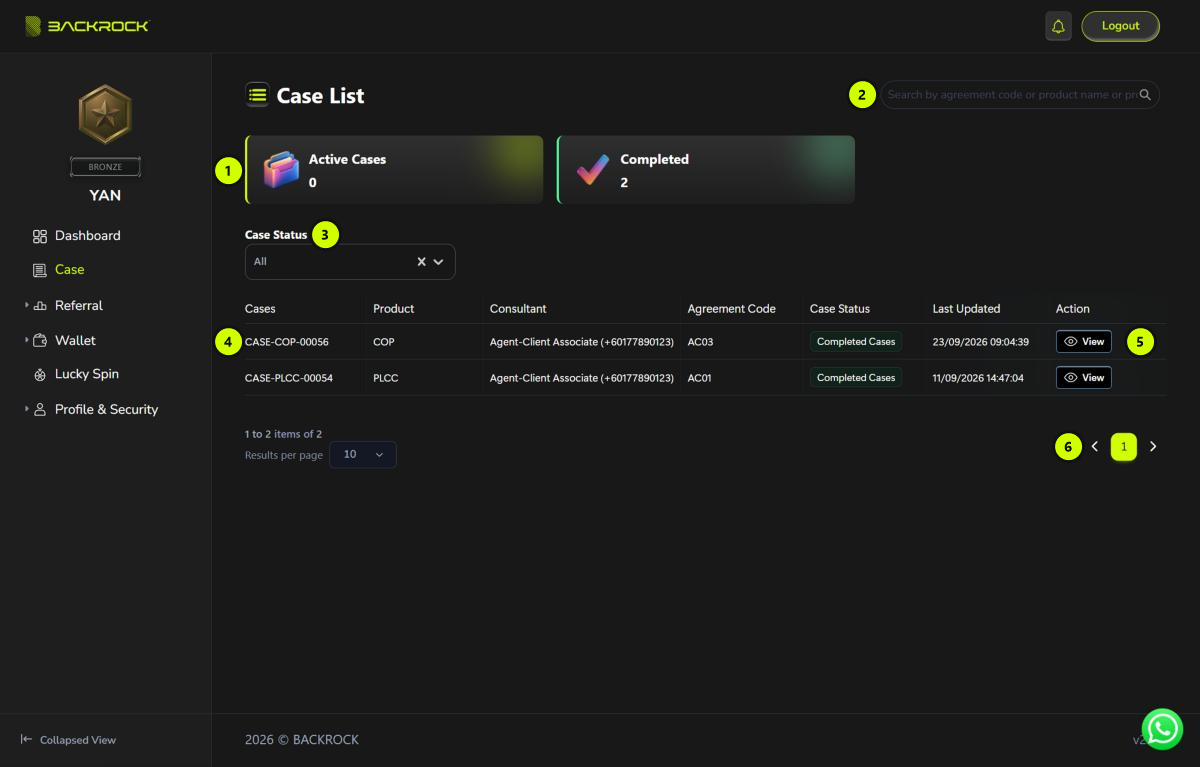Open the notification bell

pos(1058,26)
